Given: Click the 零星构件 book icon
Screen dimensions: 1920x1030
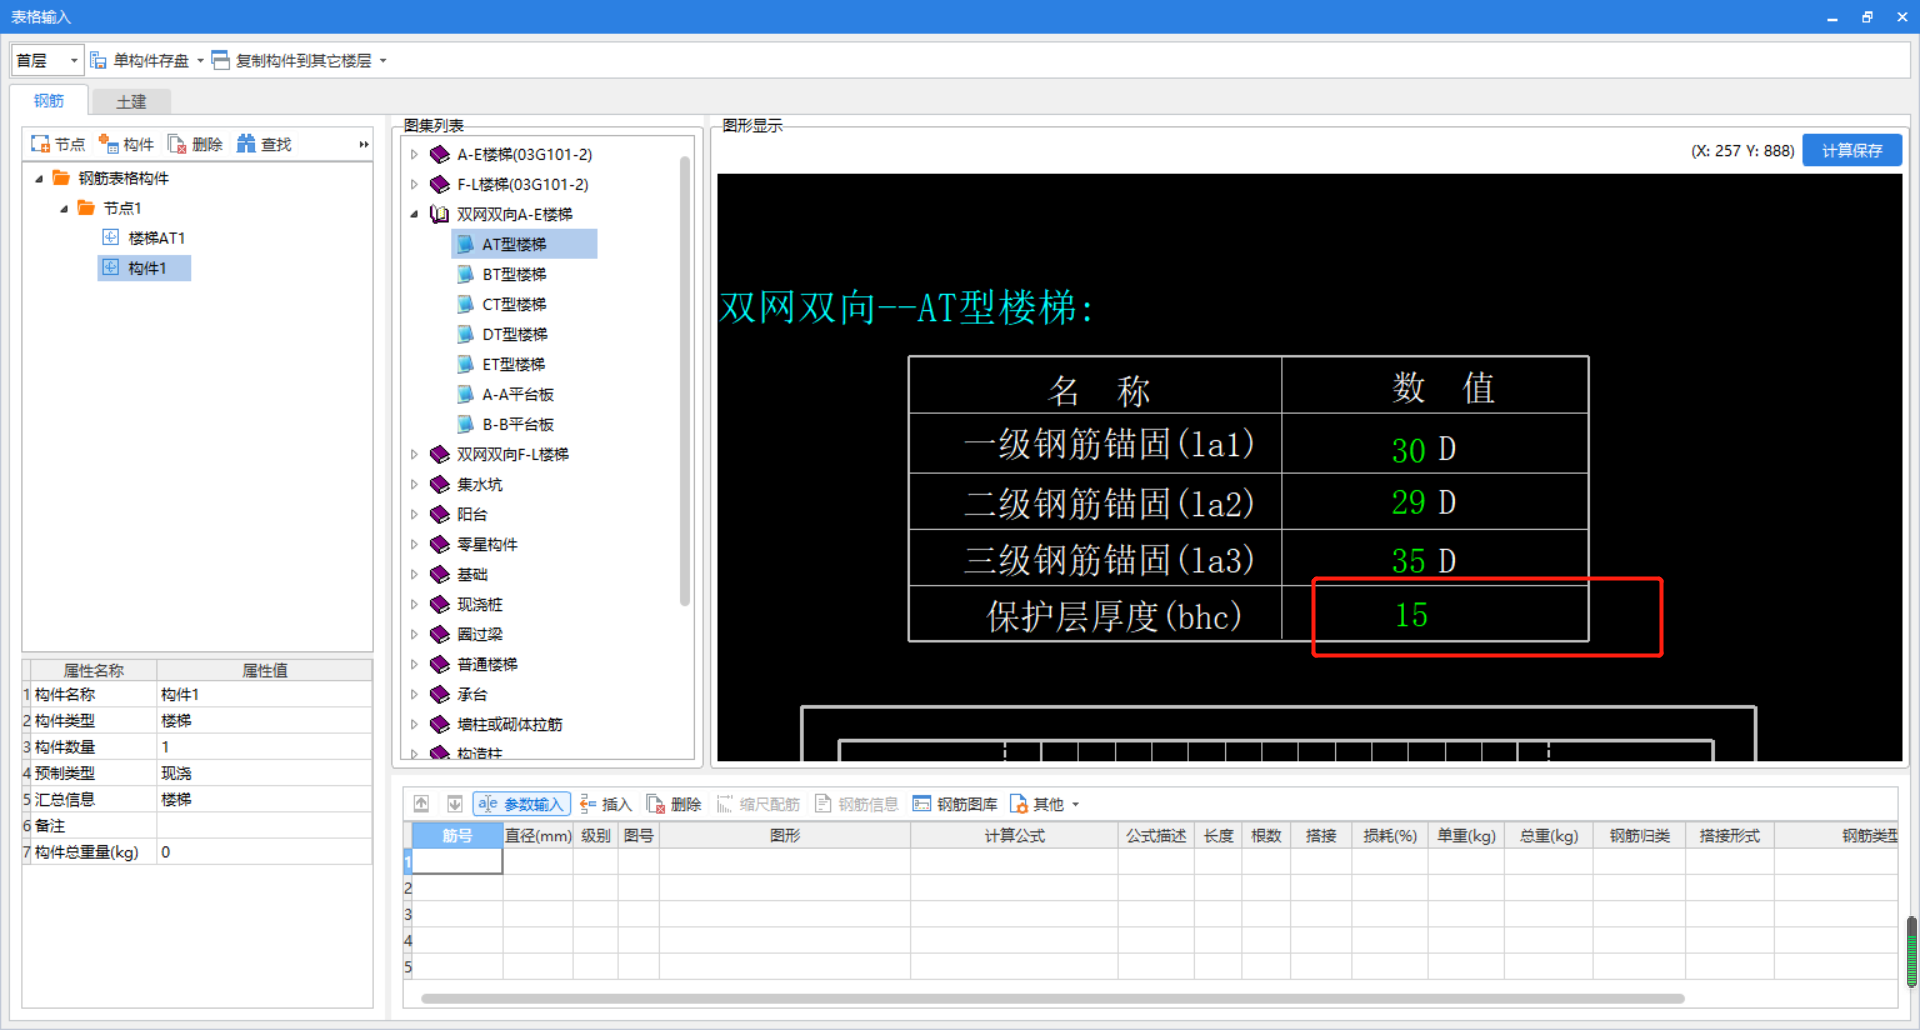Looking at the screenshot, I should pos(439,544).
